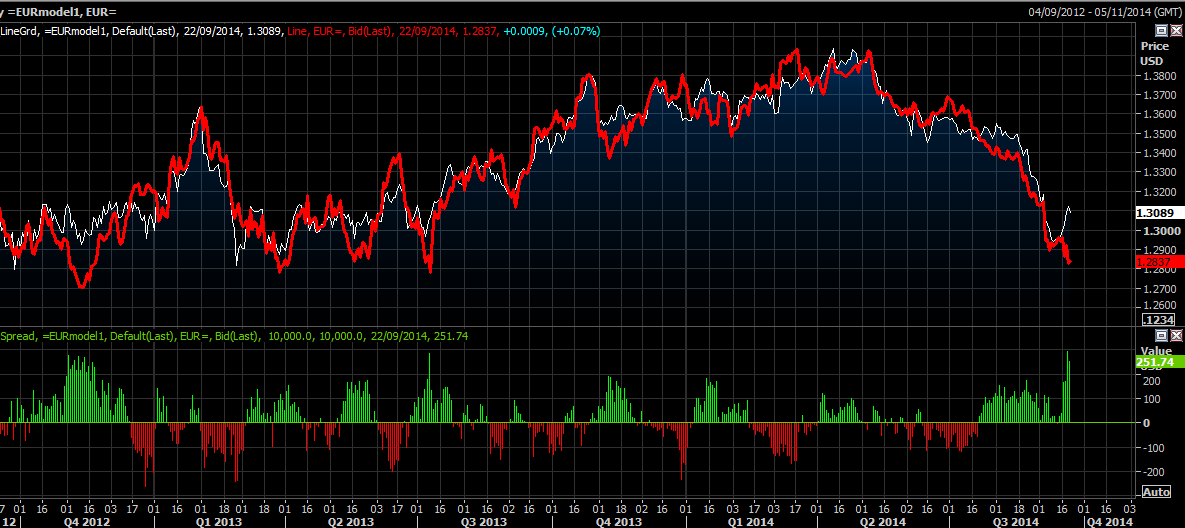
Task: Maximize the spread pane
Action: [1162, 335]
